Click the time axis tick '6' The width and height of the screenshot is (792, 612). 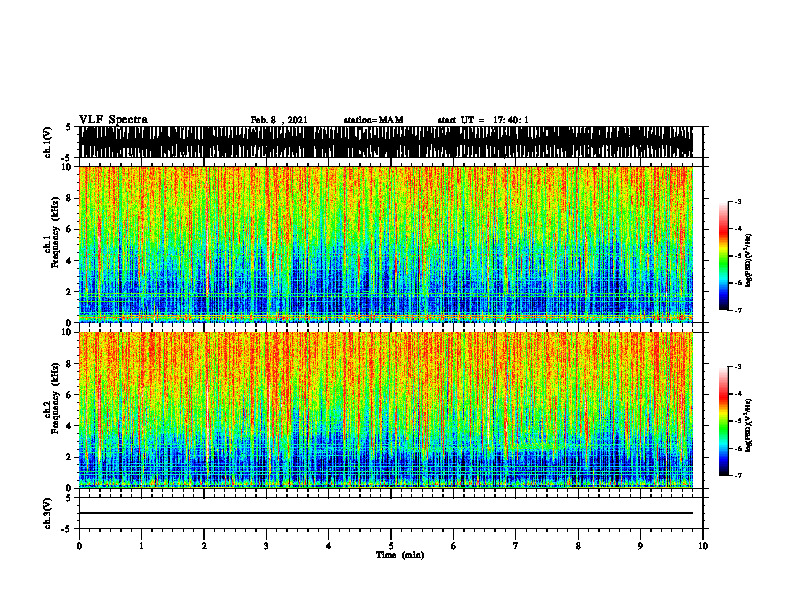[x=454, y=546]
